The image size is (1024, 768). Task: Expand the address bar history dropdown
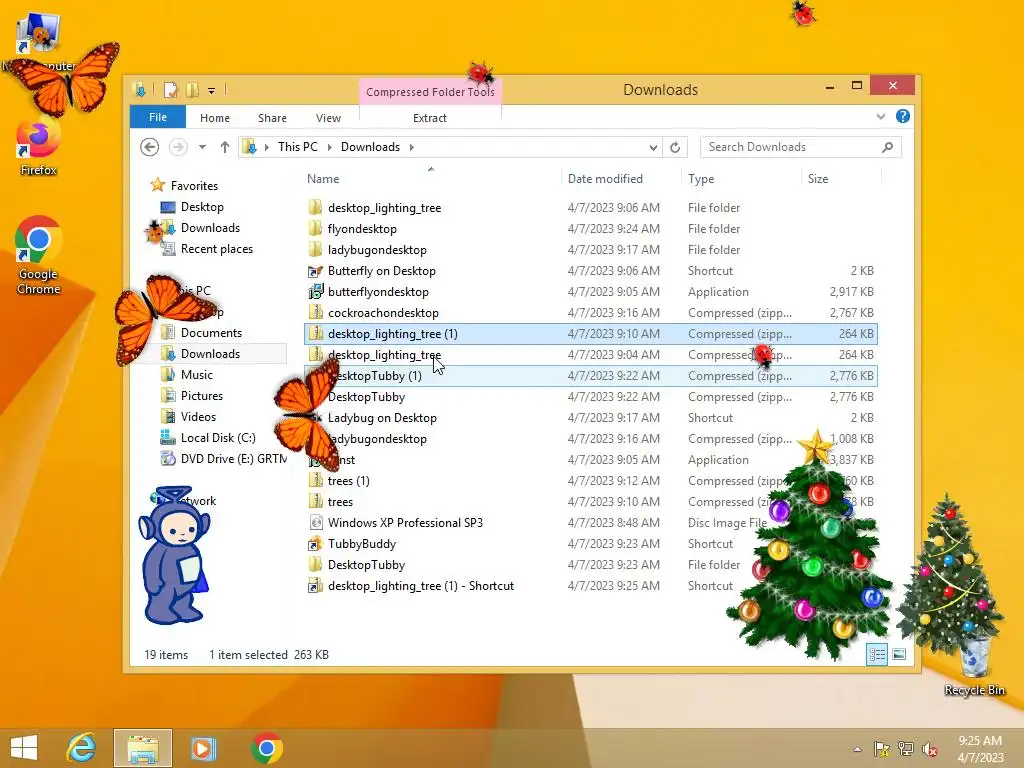click(x=653, y=148)
